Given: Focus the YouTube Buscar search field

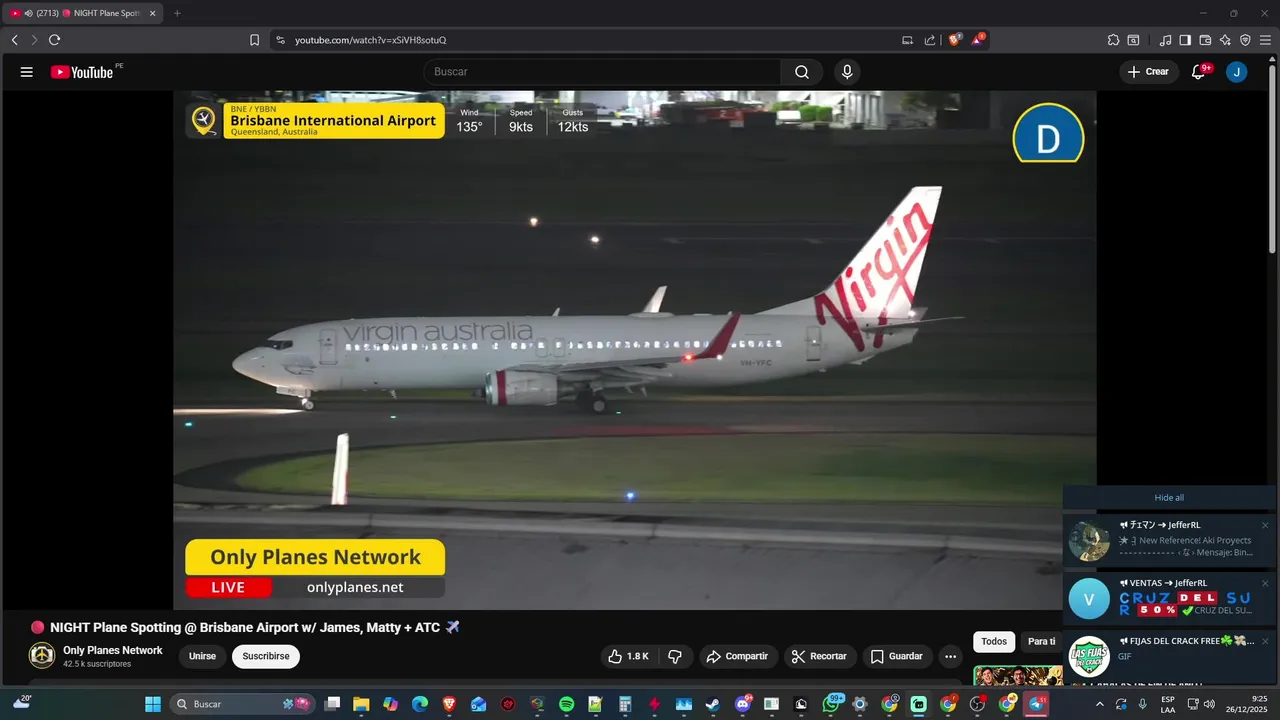Looking at the screenshot, I should click(602, 72).
